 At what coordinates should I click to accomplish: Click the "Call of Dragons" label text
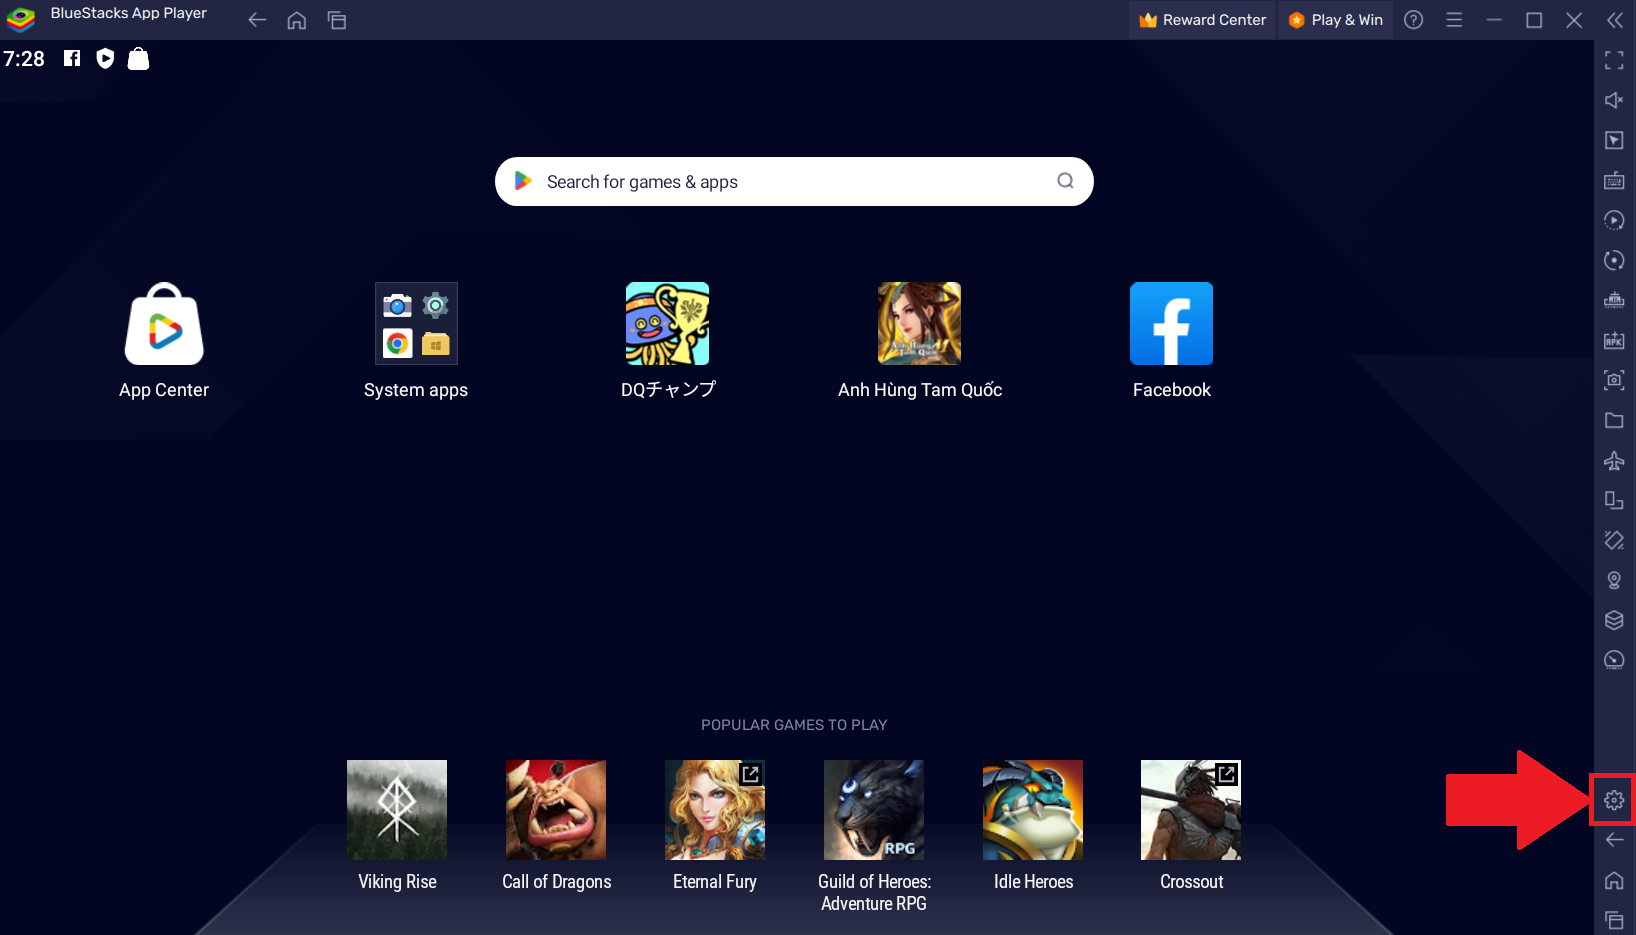pos(556,882)
